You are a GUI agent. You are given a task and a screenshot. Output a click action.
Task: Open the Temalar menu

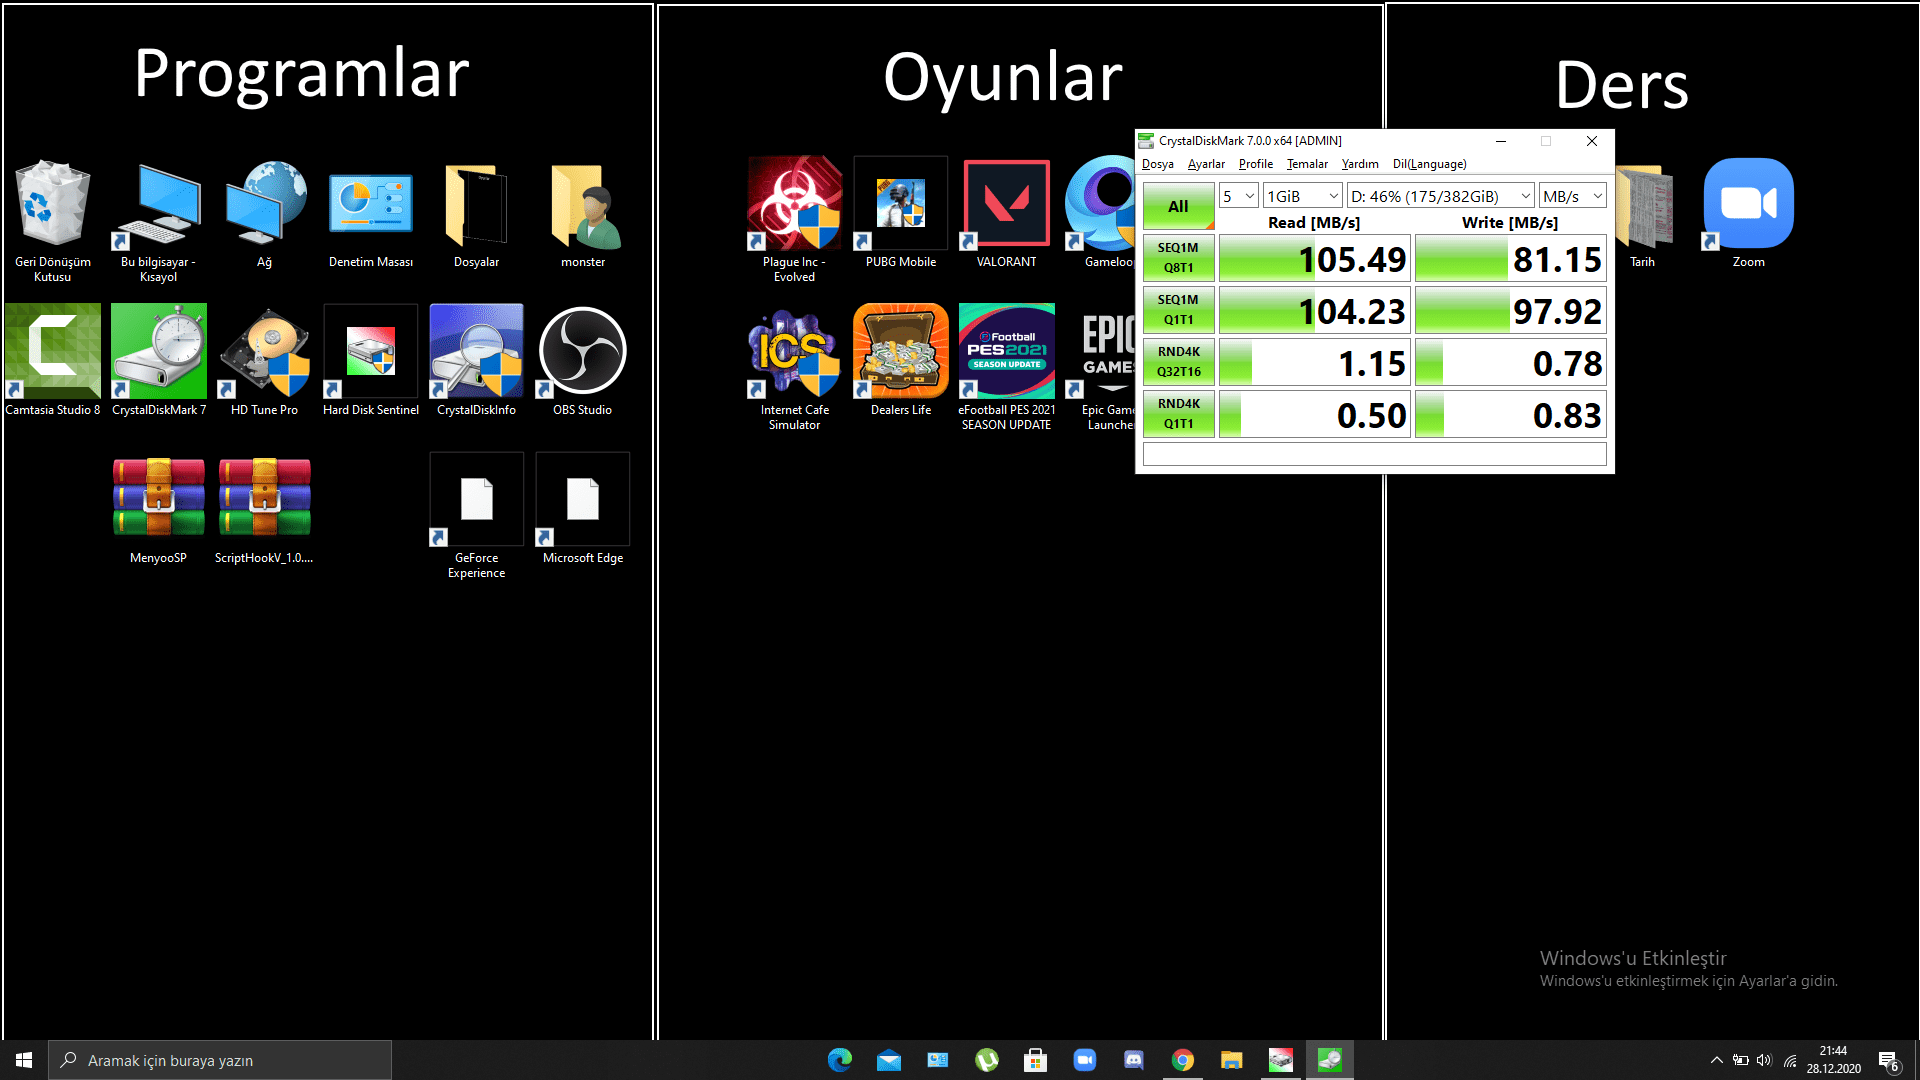(1307, 163)
